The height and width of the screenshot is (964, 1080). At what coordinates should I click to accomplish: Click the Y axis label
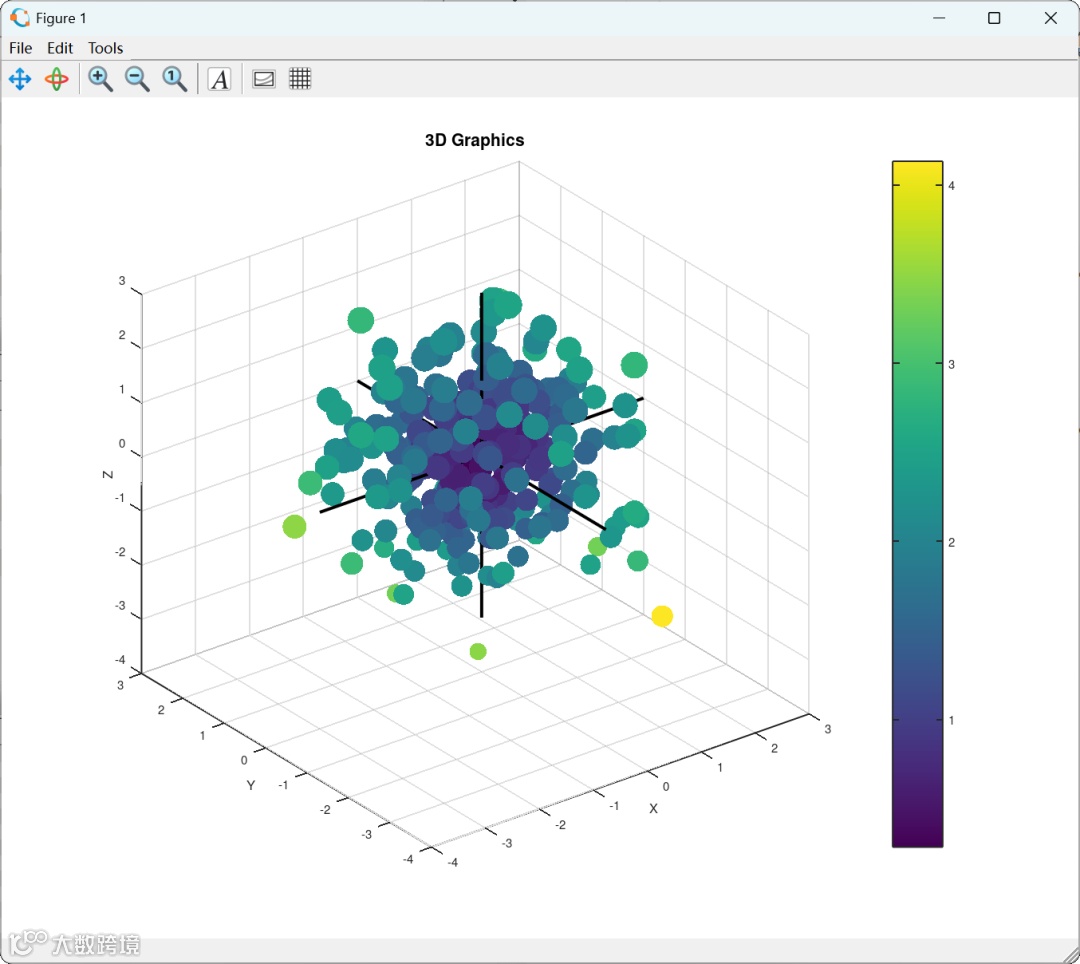(251, 786)
